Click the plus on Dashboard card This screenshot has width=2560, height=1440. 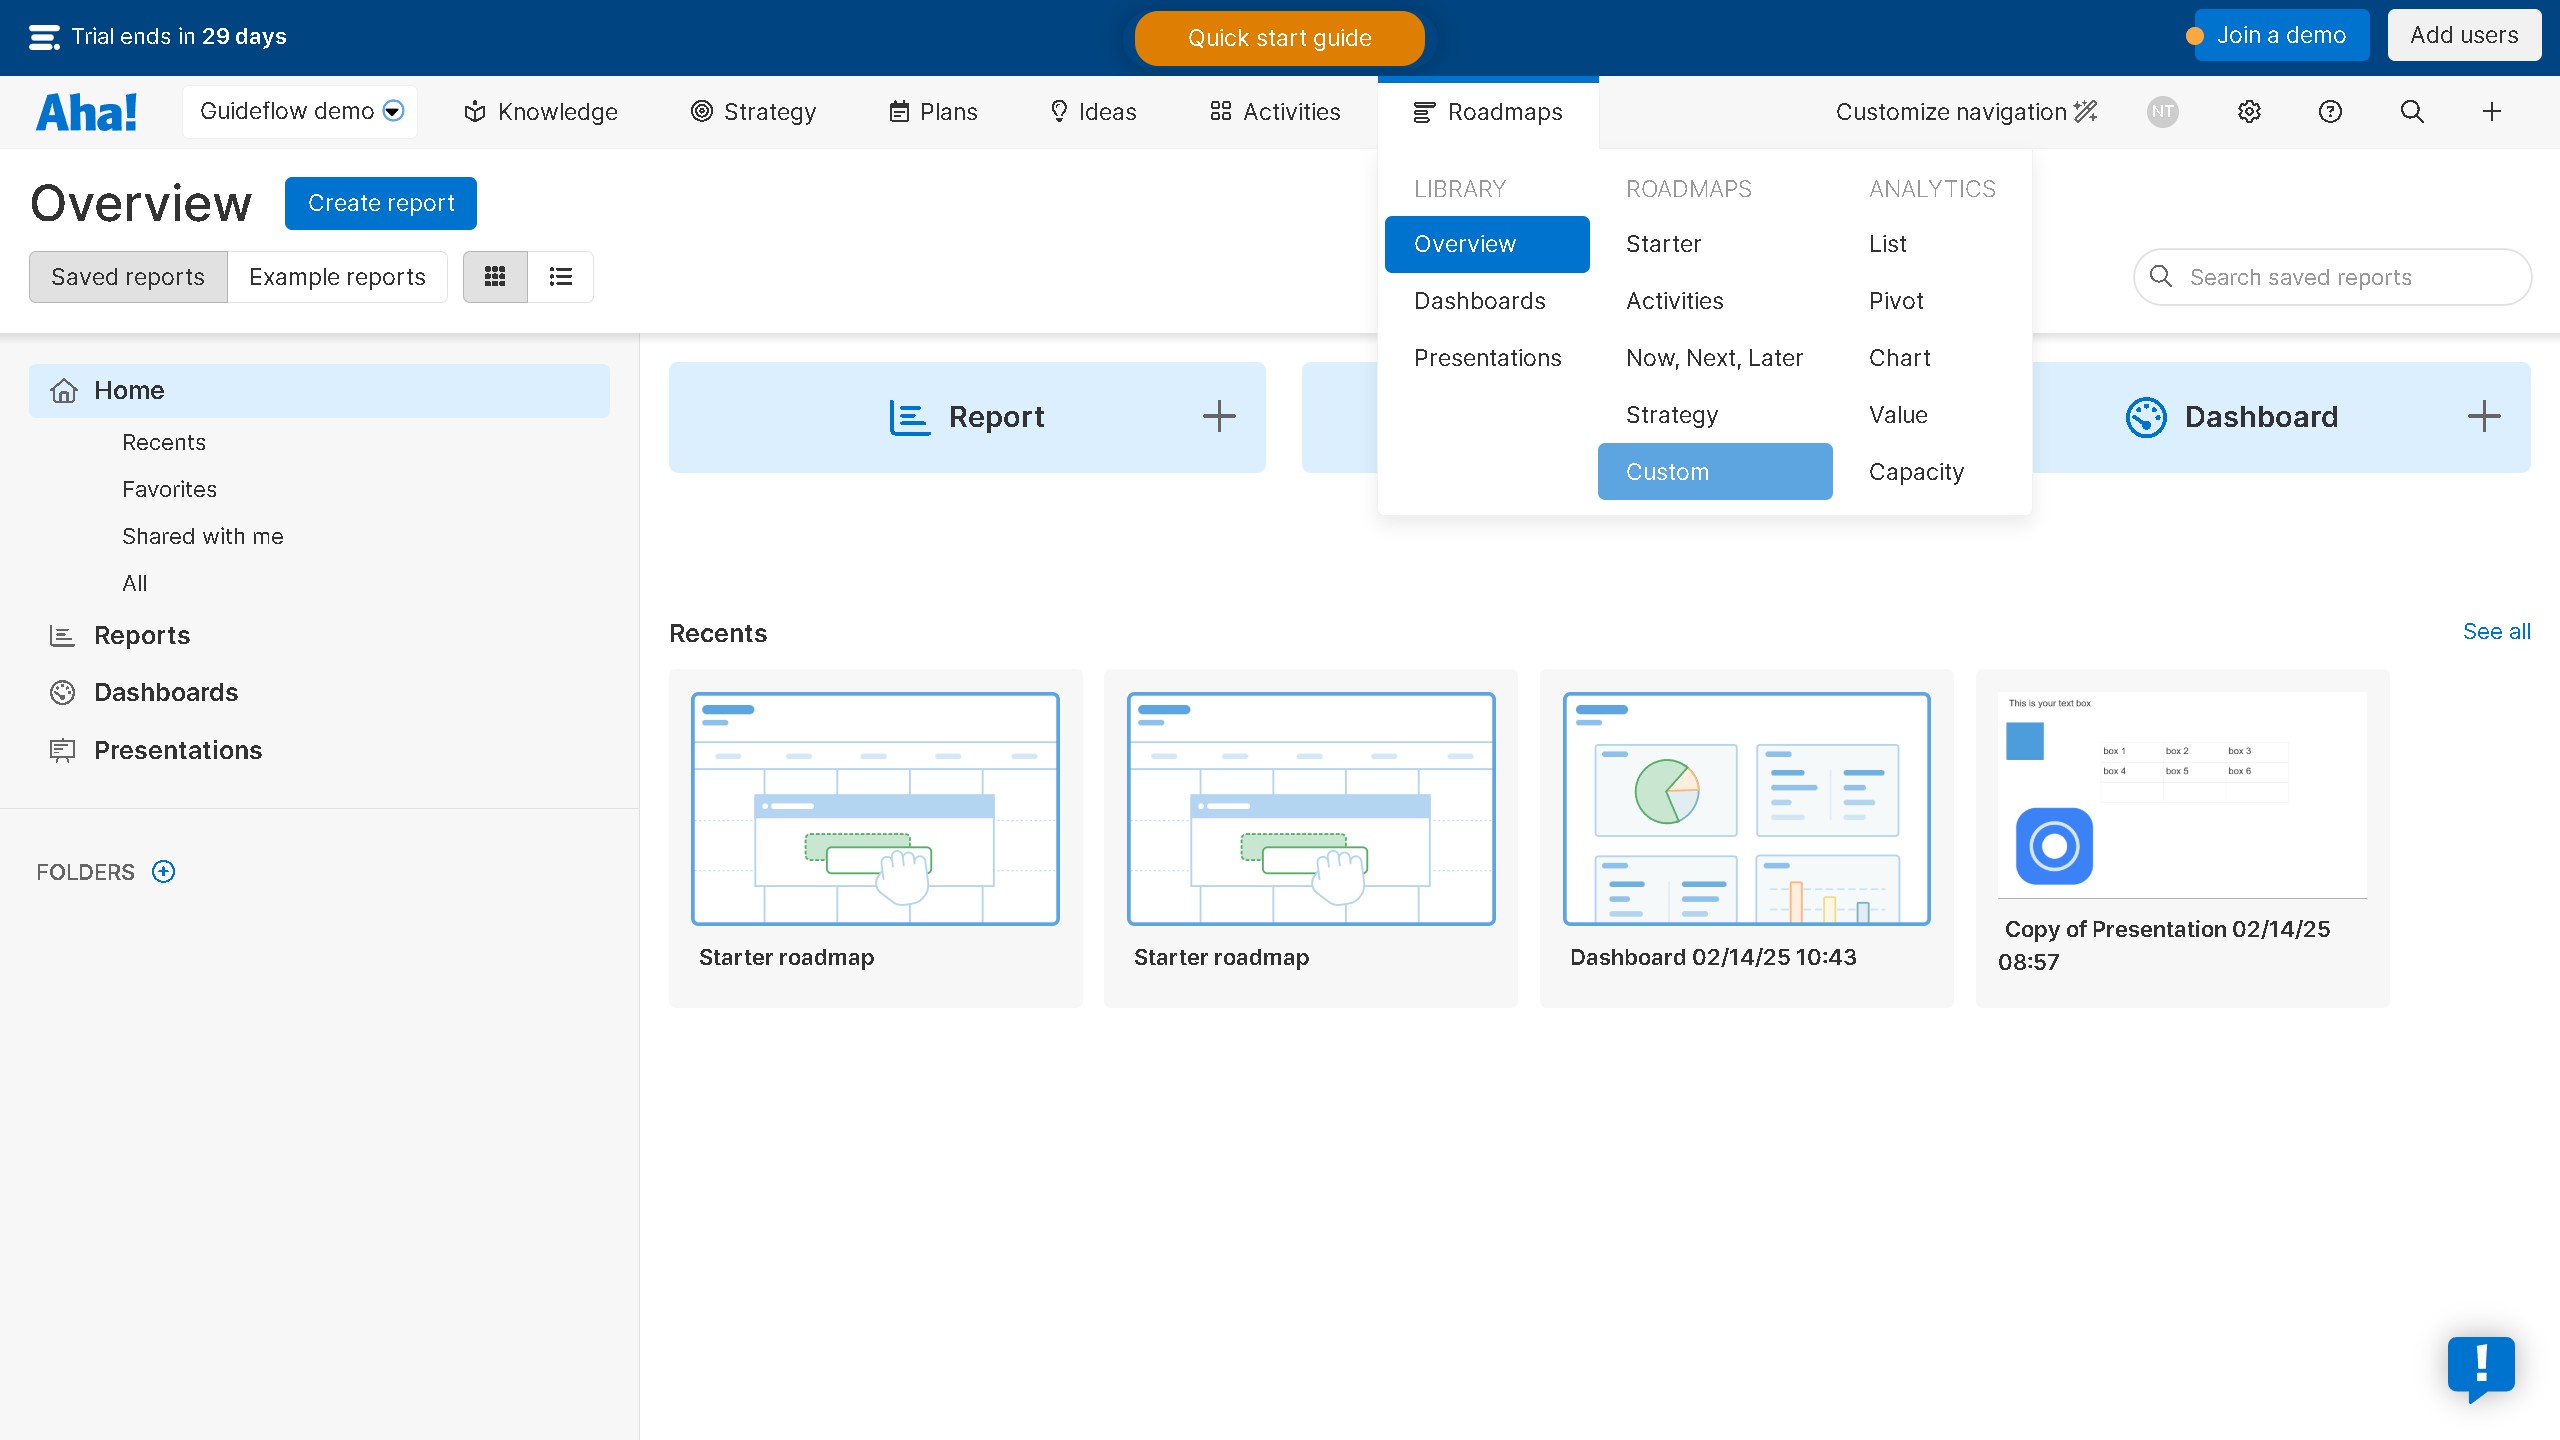[x=2484, y=416]
